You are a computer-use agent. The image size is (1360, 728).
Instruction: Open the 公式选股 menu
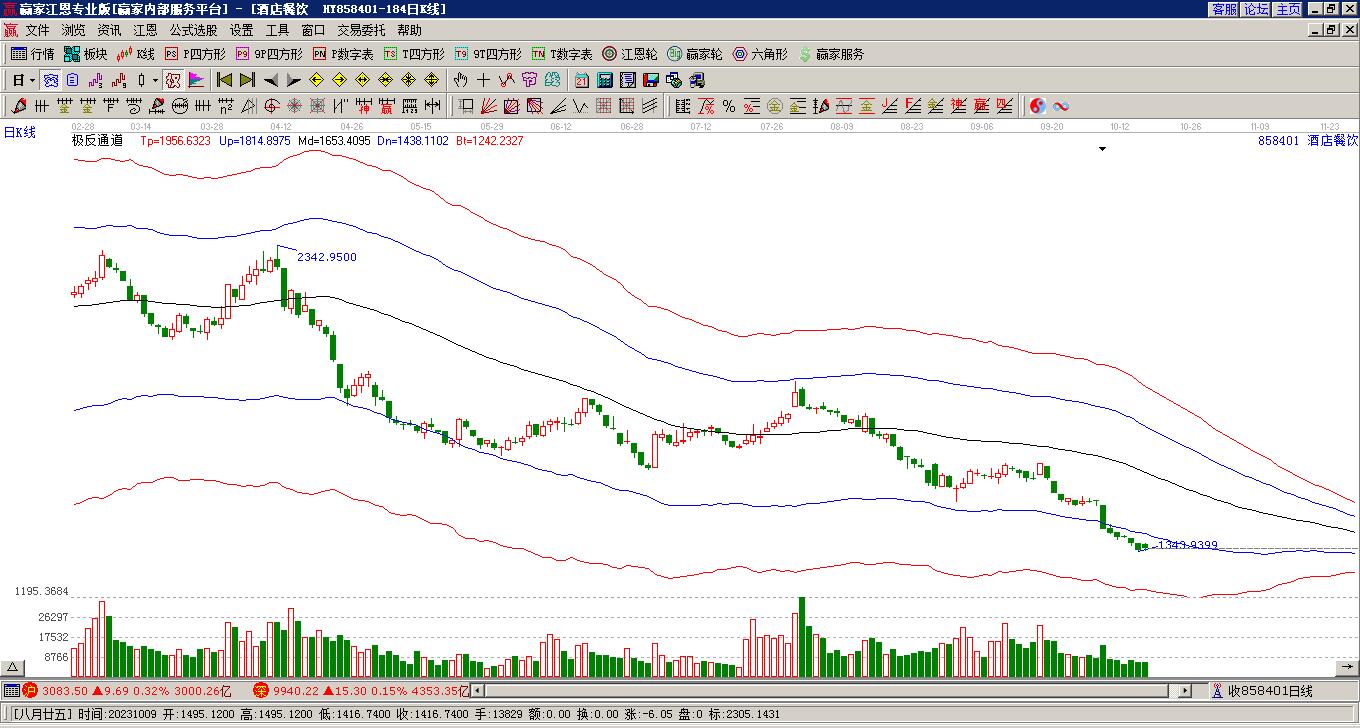point(193,31)
